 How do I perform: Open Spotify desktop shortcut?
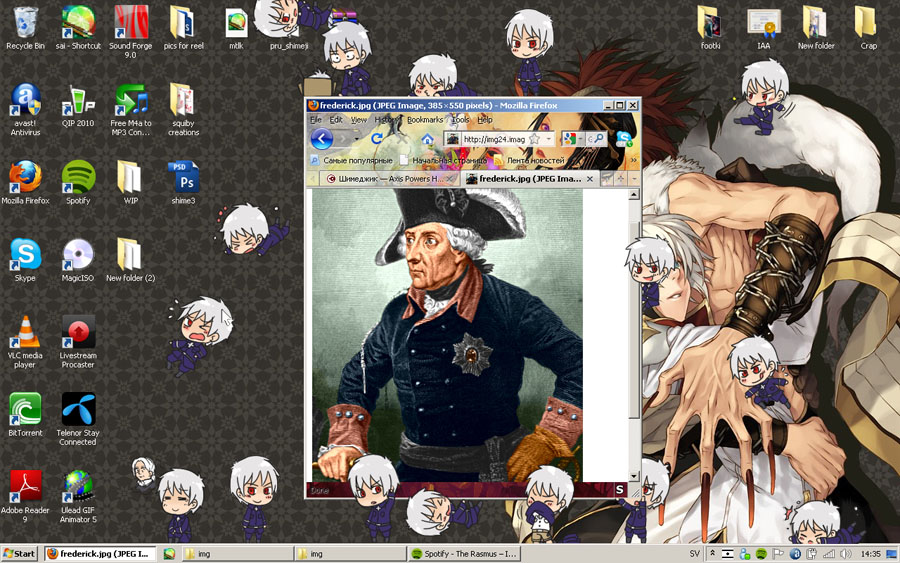78,182
